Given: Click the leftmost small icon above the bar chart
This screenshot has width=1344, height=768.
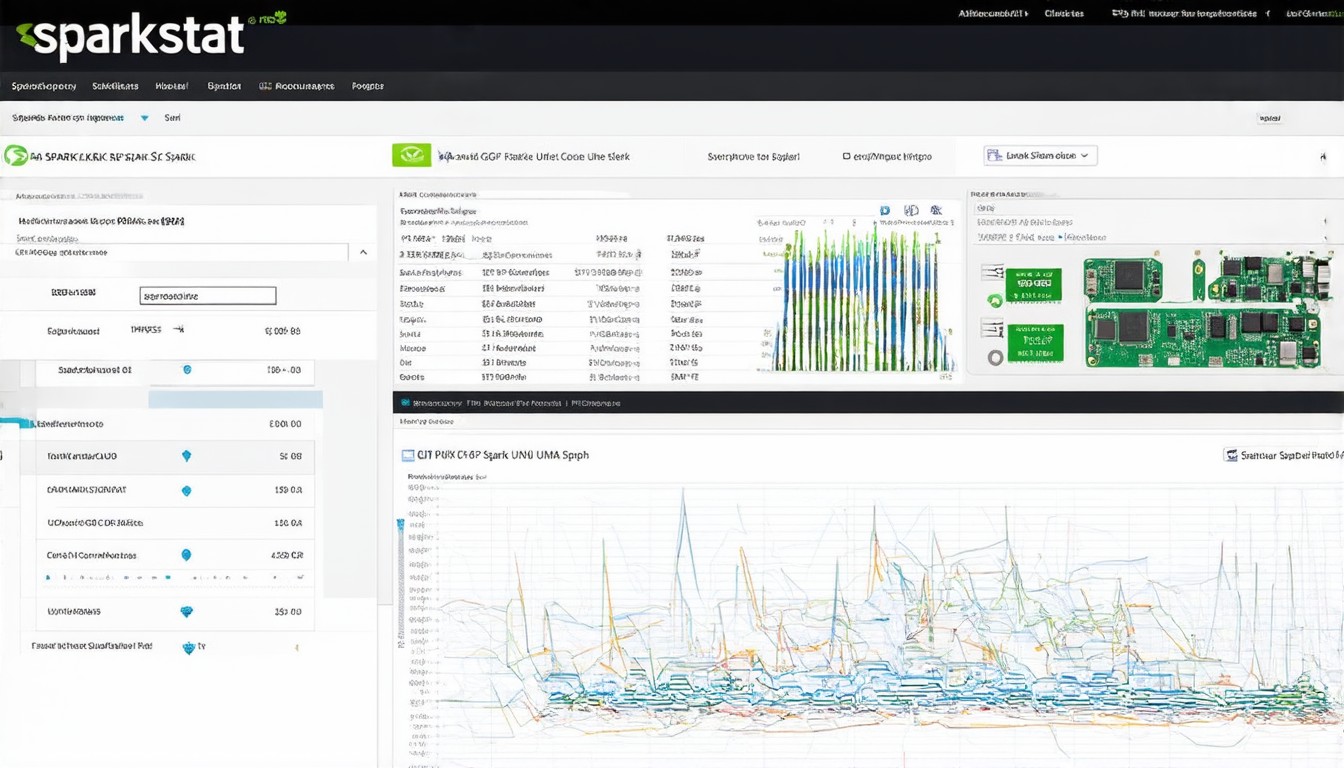Looking at the screenshot, I should (x=885, y=211).
